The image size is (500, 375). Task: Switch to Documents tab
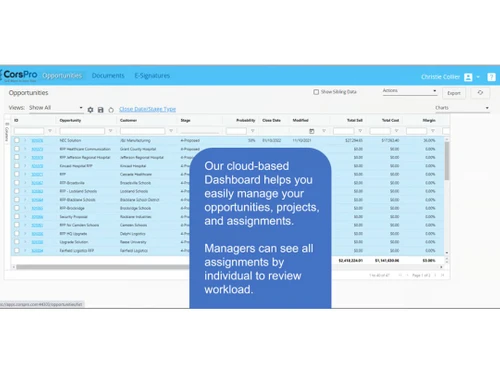coord(108,76)
